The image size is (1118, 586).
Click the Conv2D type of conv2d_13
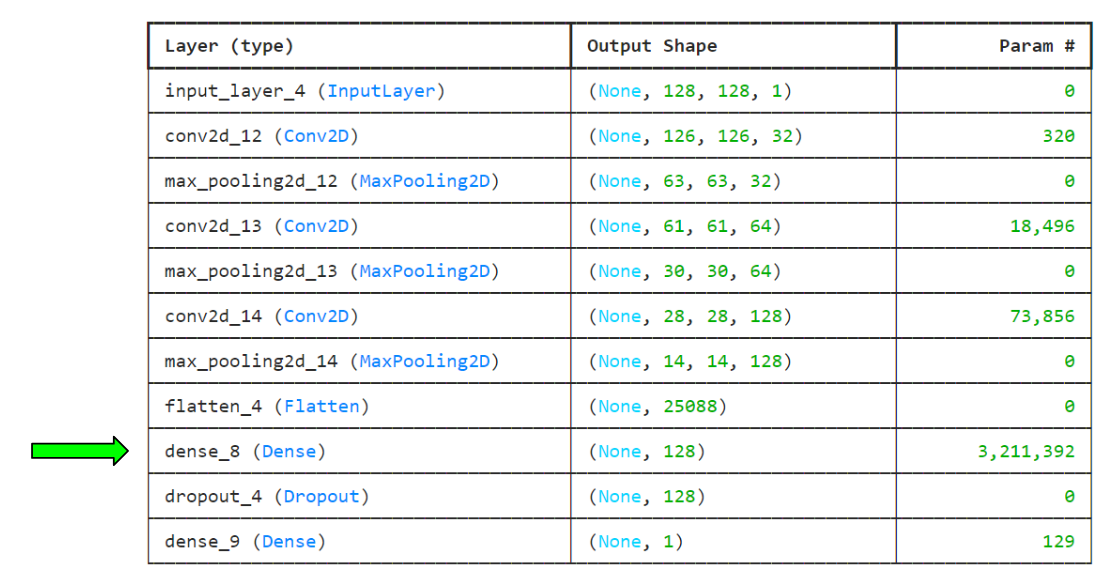coord(320,226)
